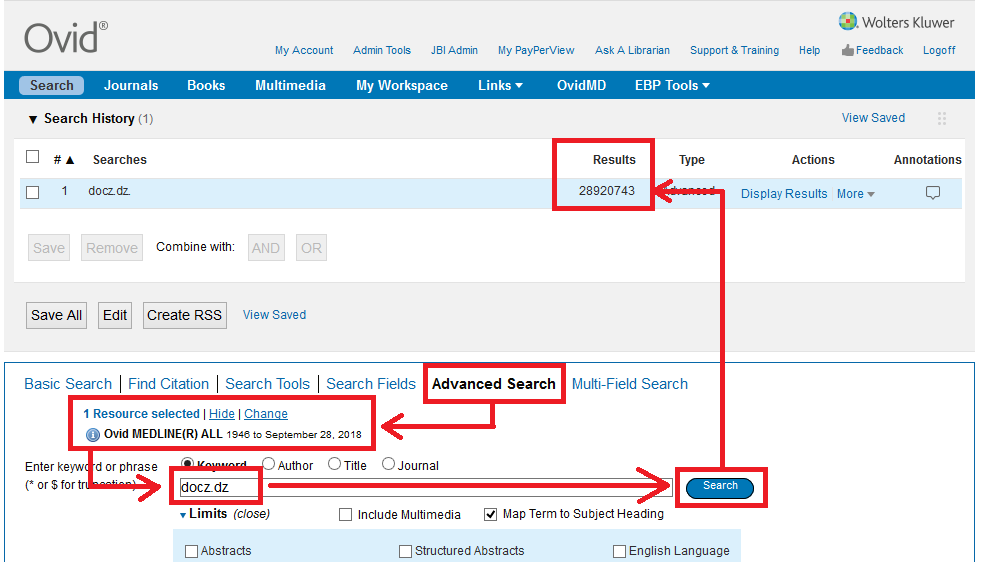
Task: Enable the Include Multimedia checkbox
Action: (x=346, y=515)
